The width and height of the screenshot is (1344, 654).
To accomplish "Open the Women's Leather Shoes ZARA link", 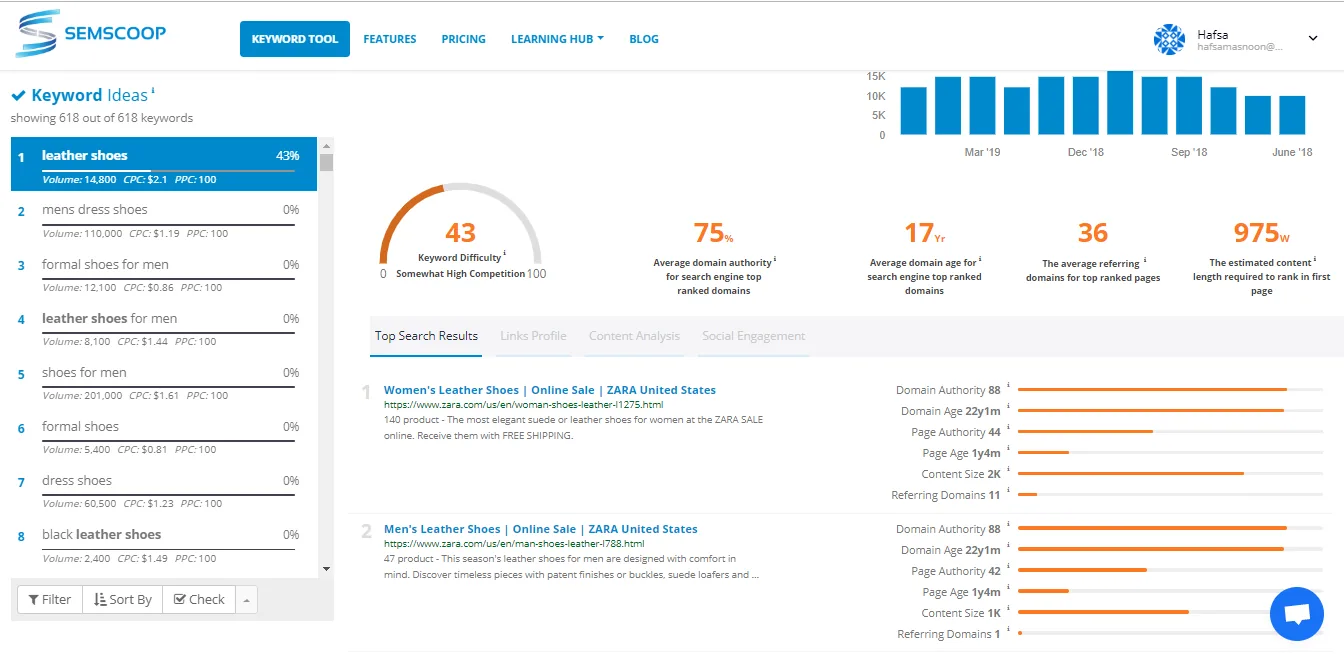I will (x=549, y=389).
